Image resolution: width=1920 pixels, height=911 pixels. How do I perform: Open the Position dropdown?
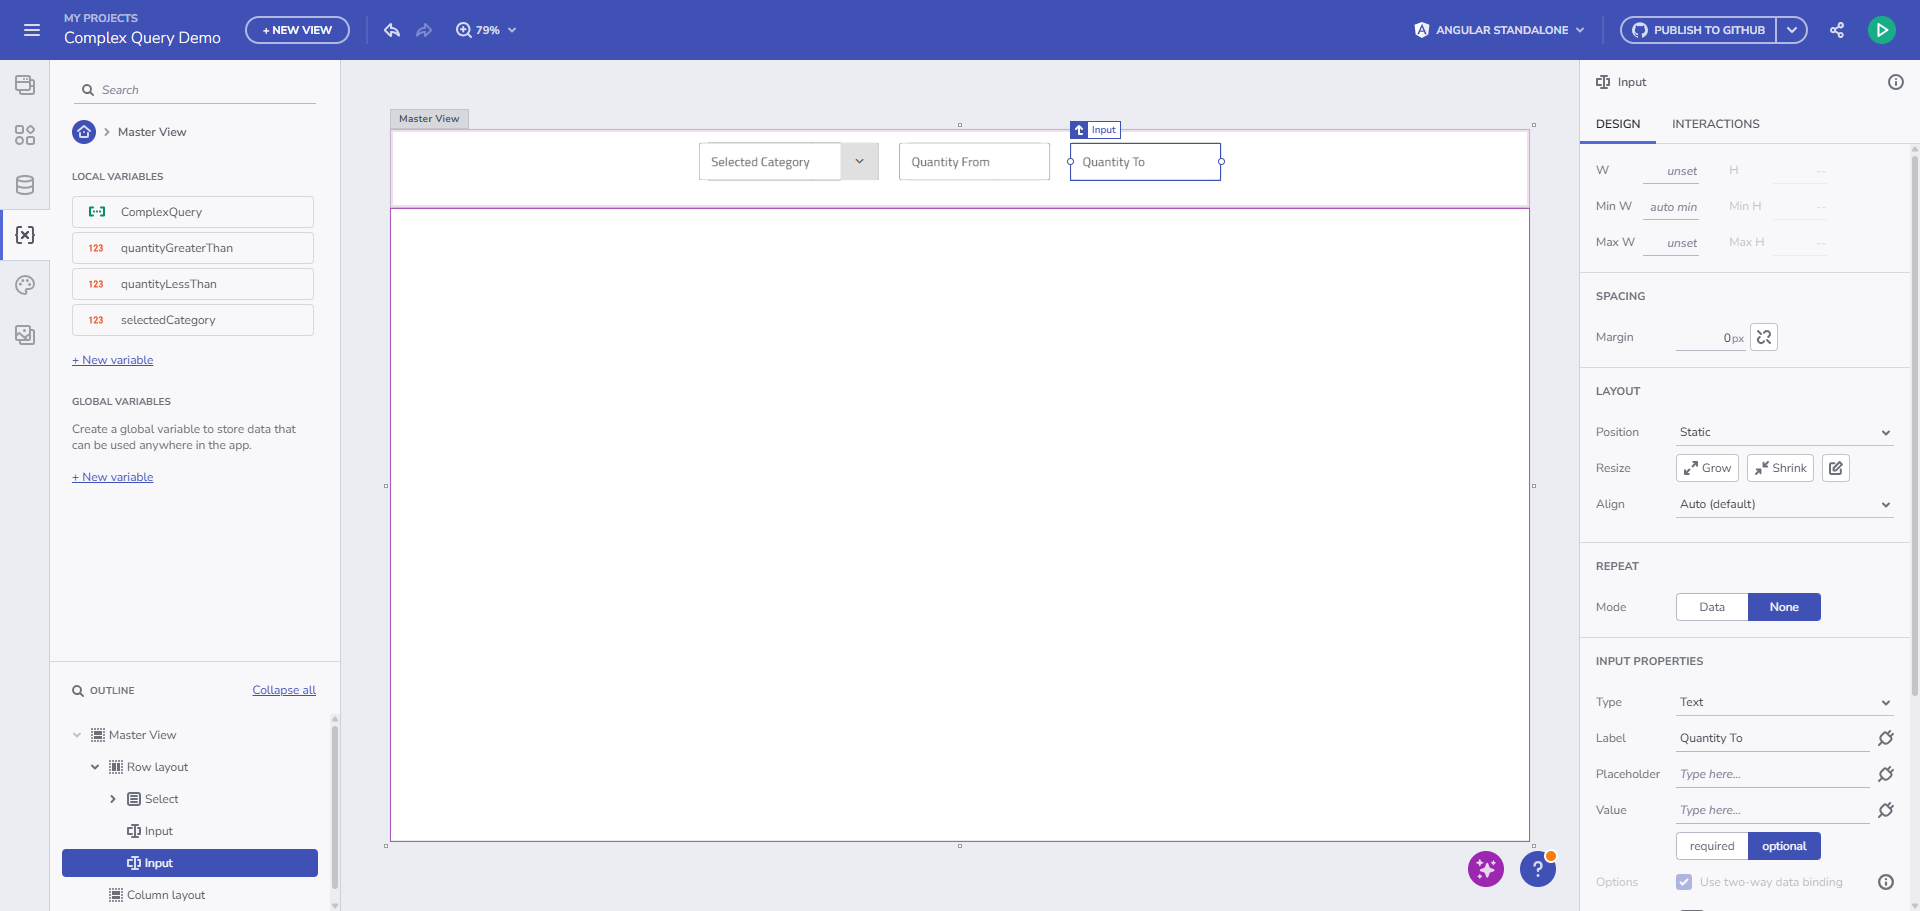tap(1784, 432)
